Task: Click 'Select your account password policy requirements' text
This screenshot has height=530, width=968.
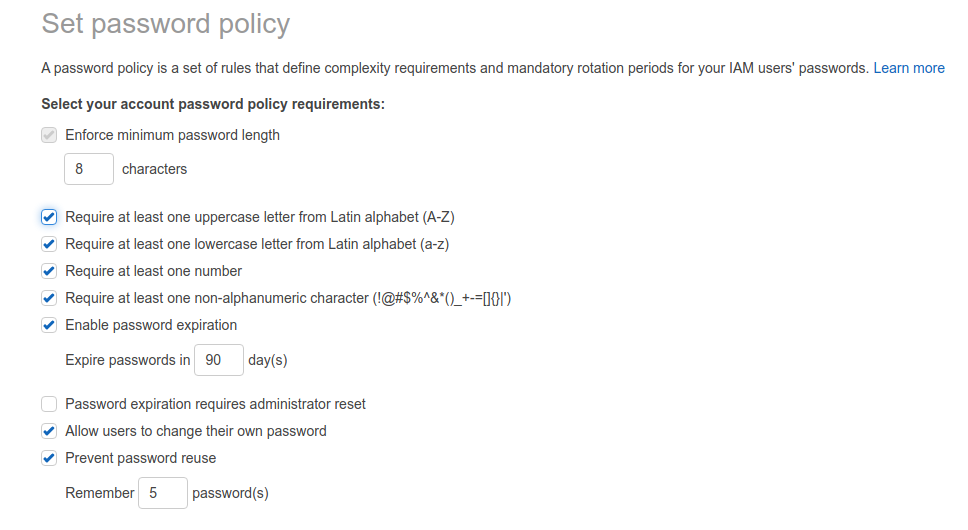Action: coord(213,104)
